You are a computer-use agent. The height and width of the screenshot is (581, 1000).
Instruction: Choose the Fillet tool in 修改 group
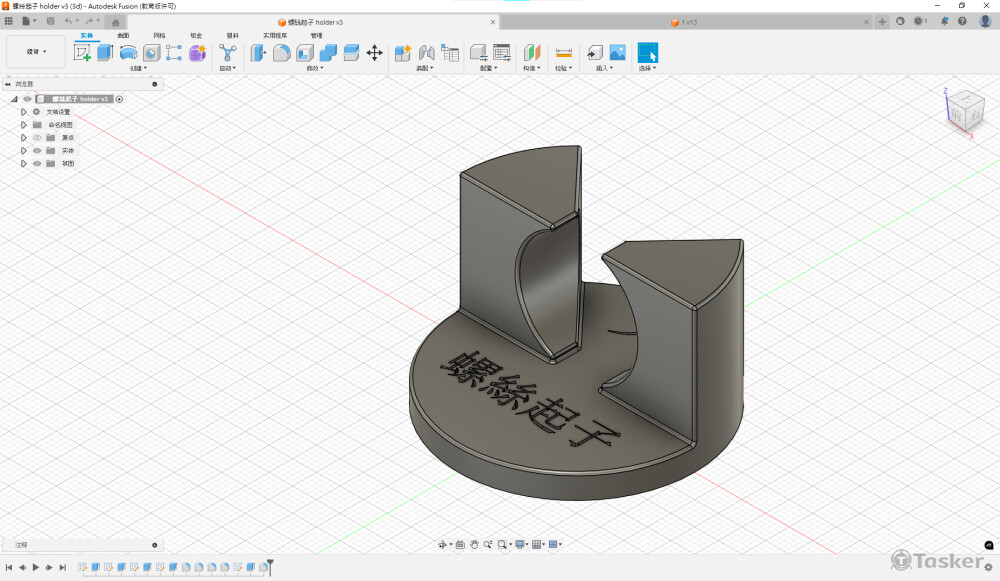coord(282,53)
